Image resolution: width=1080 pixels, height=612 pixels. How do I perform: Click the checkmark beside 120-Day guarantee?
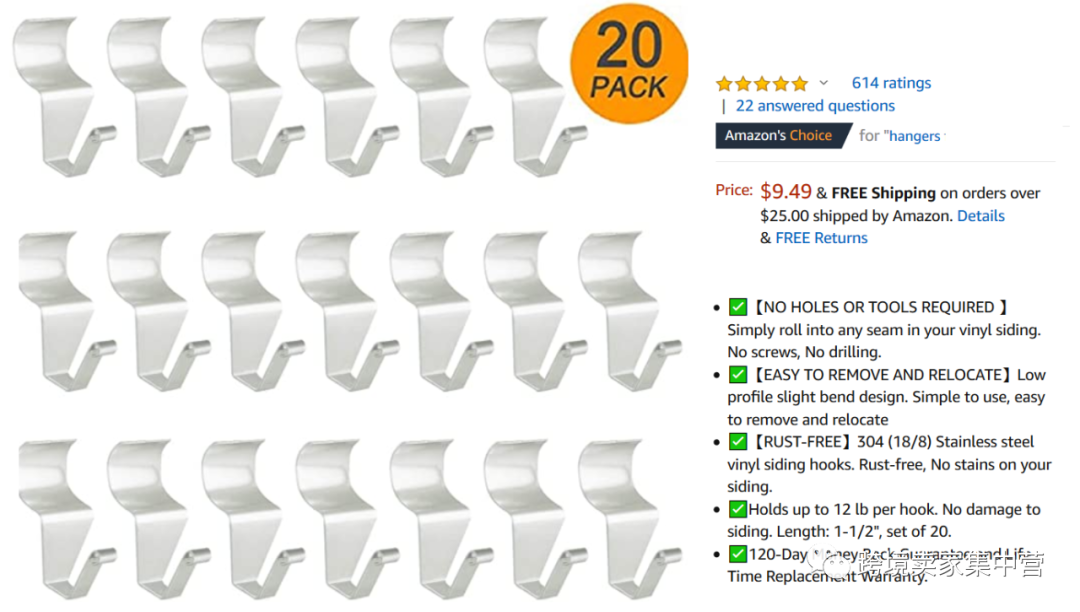click(x=738, y=554)
